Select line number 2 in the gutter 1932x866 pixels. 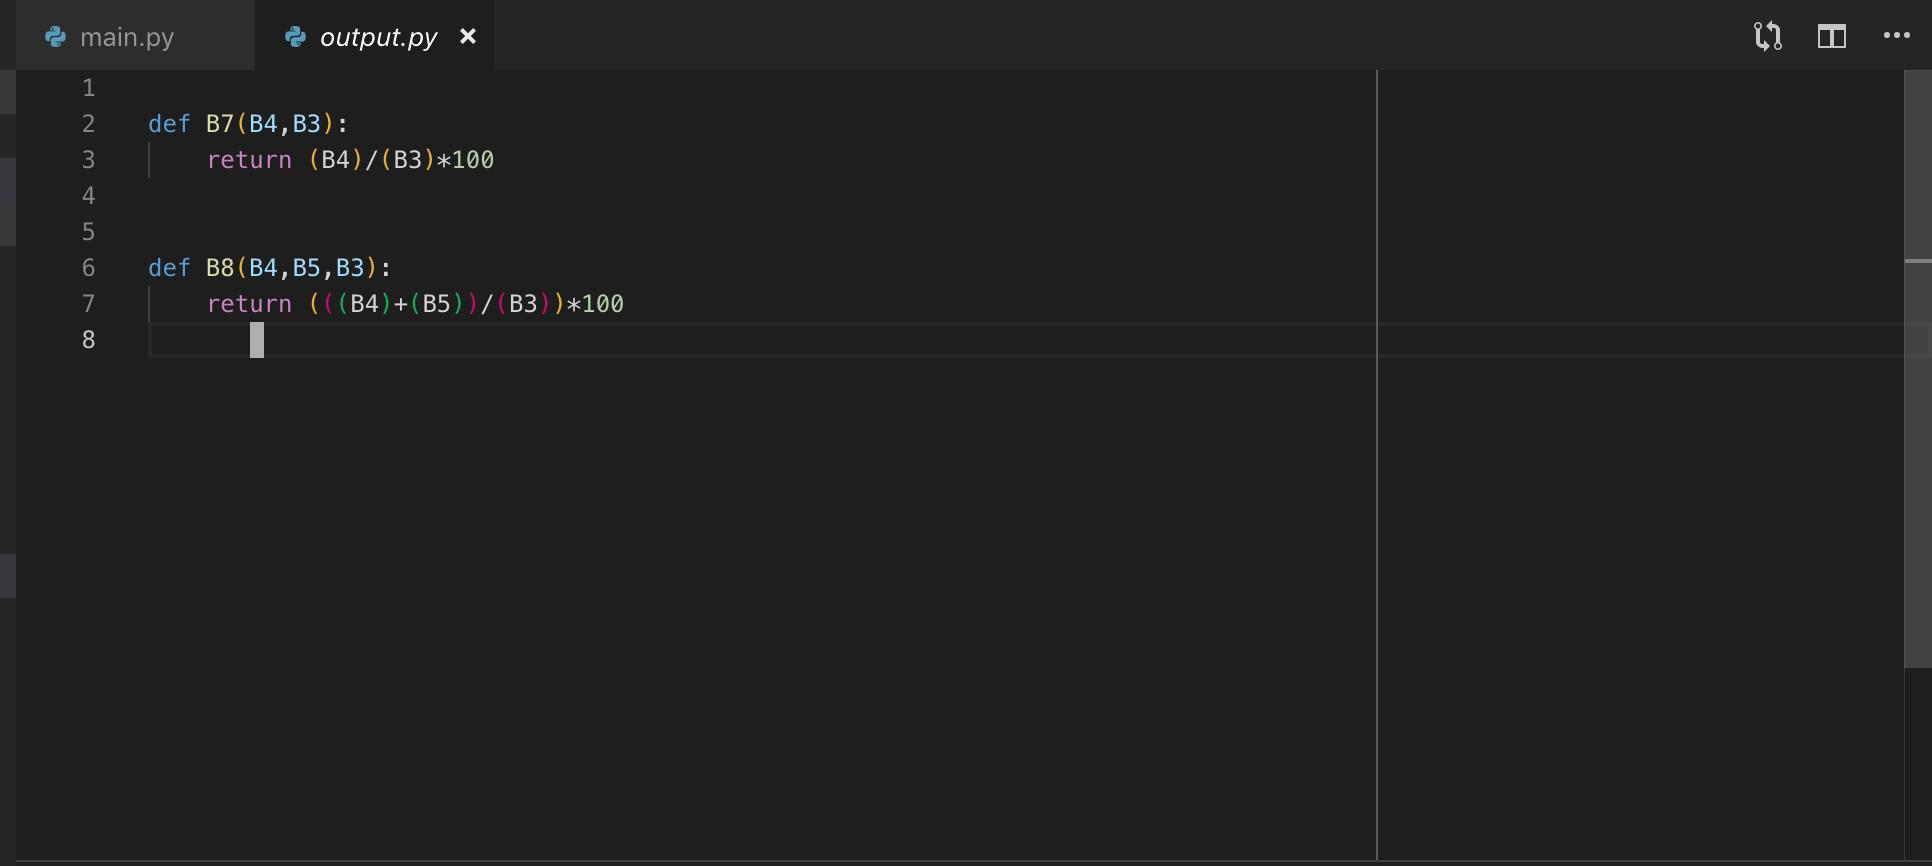[x=88, y=124]
